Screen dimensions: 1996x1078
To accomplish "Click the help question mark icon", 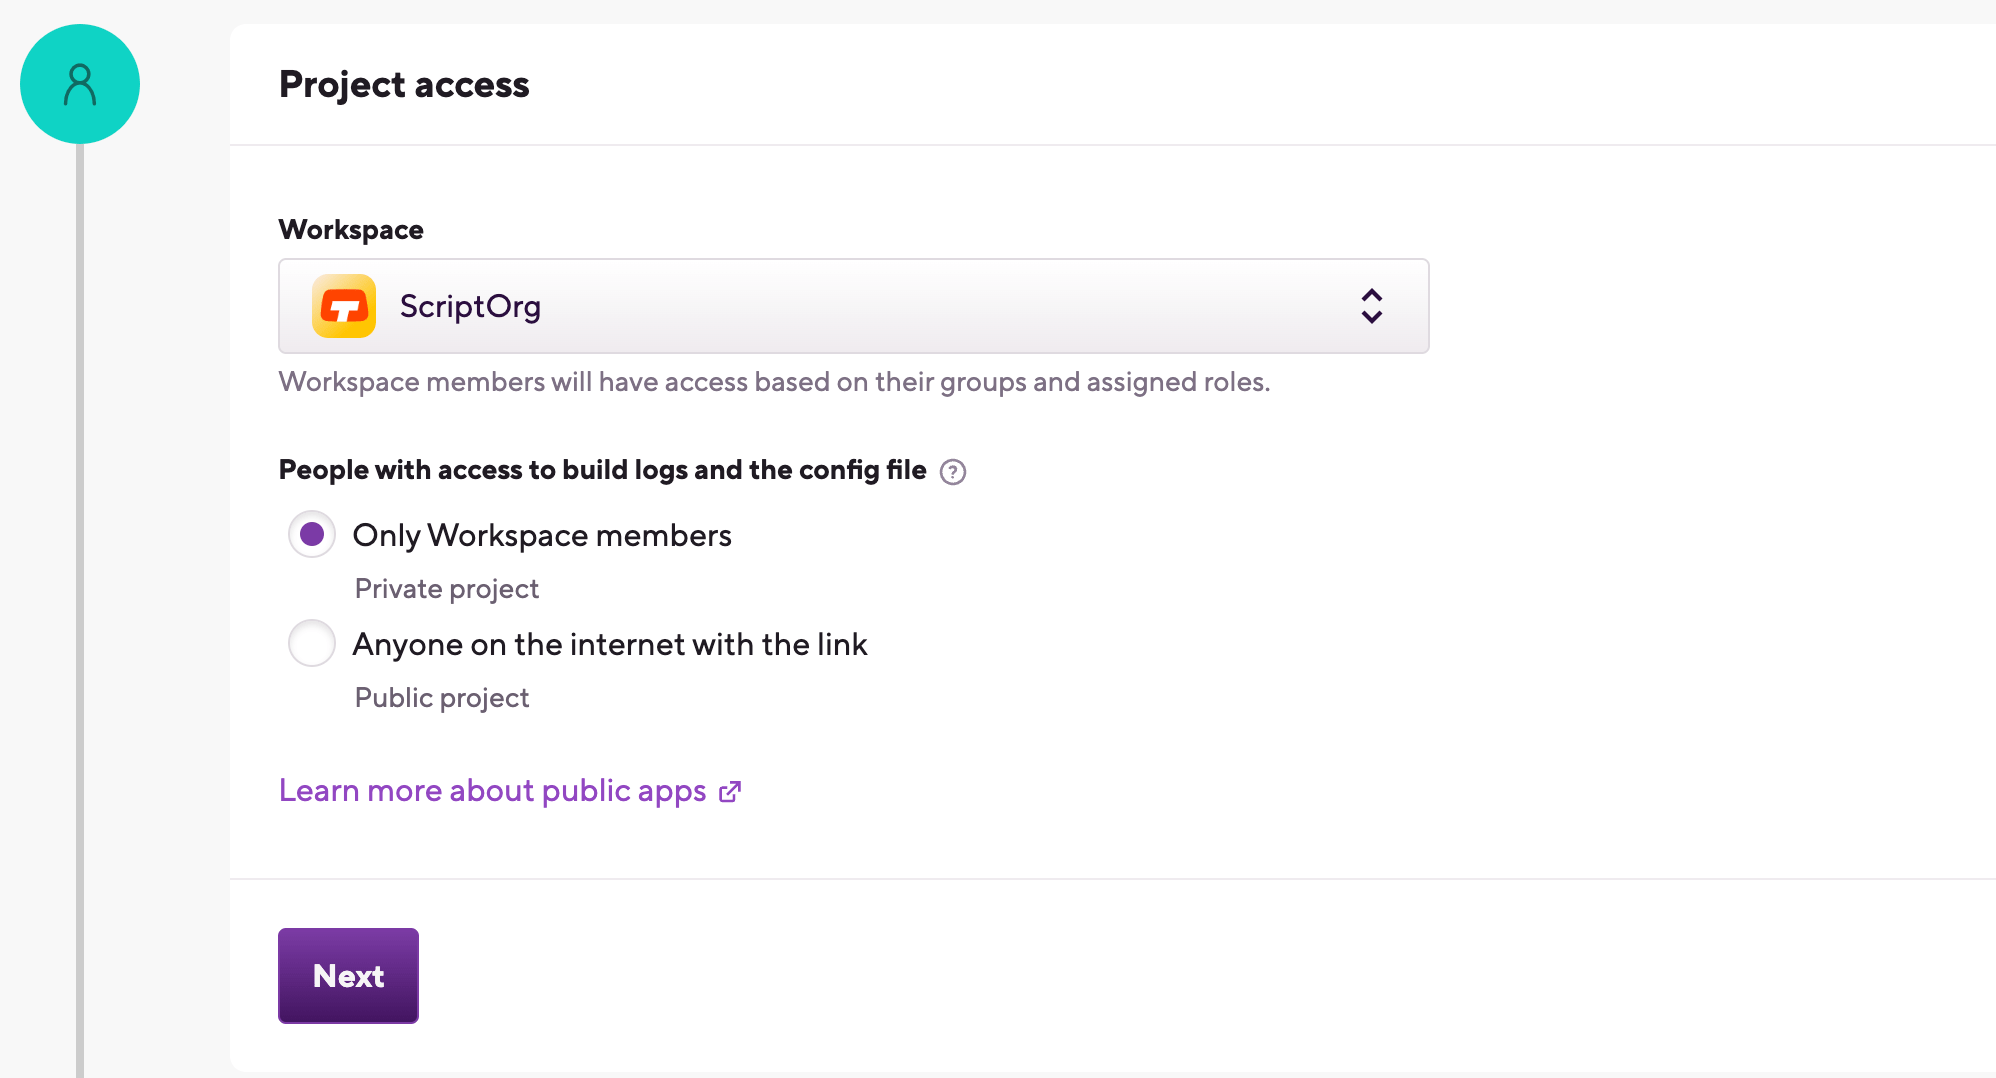I will (953, 472).
